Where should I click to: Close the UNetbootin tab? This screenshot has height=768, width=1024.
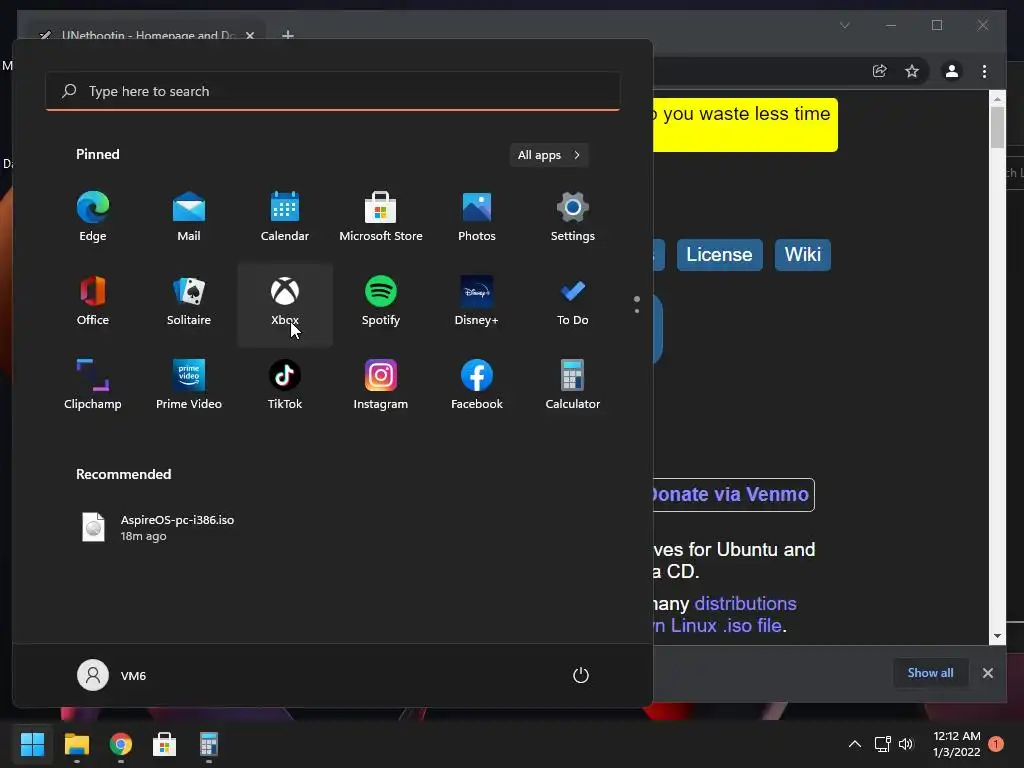click(250, 35)
